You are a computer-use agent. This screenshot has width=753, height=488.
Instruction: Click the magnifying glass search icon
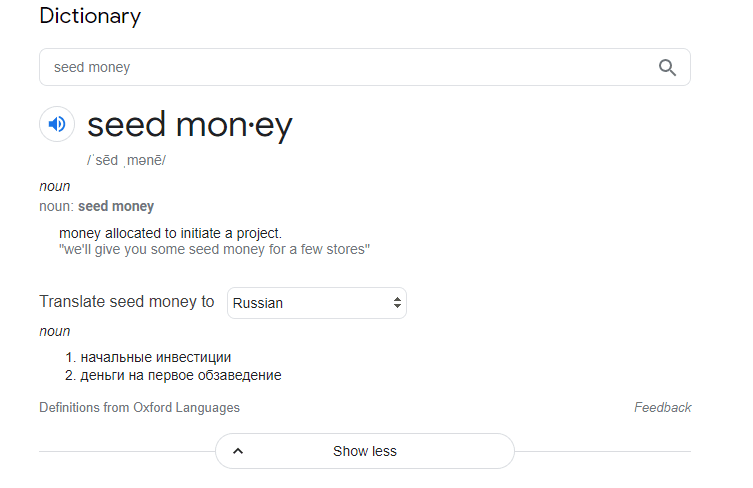[667, 68]
